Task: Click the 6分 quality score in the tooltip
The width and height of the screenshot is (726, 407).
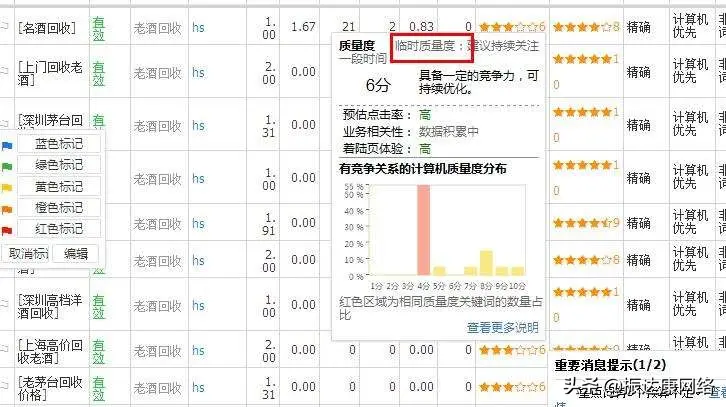Action: click(x=377, y=85)
